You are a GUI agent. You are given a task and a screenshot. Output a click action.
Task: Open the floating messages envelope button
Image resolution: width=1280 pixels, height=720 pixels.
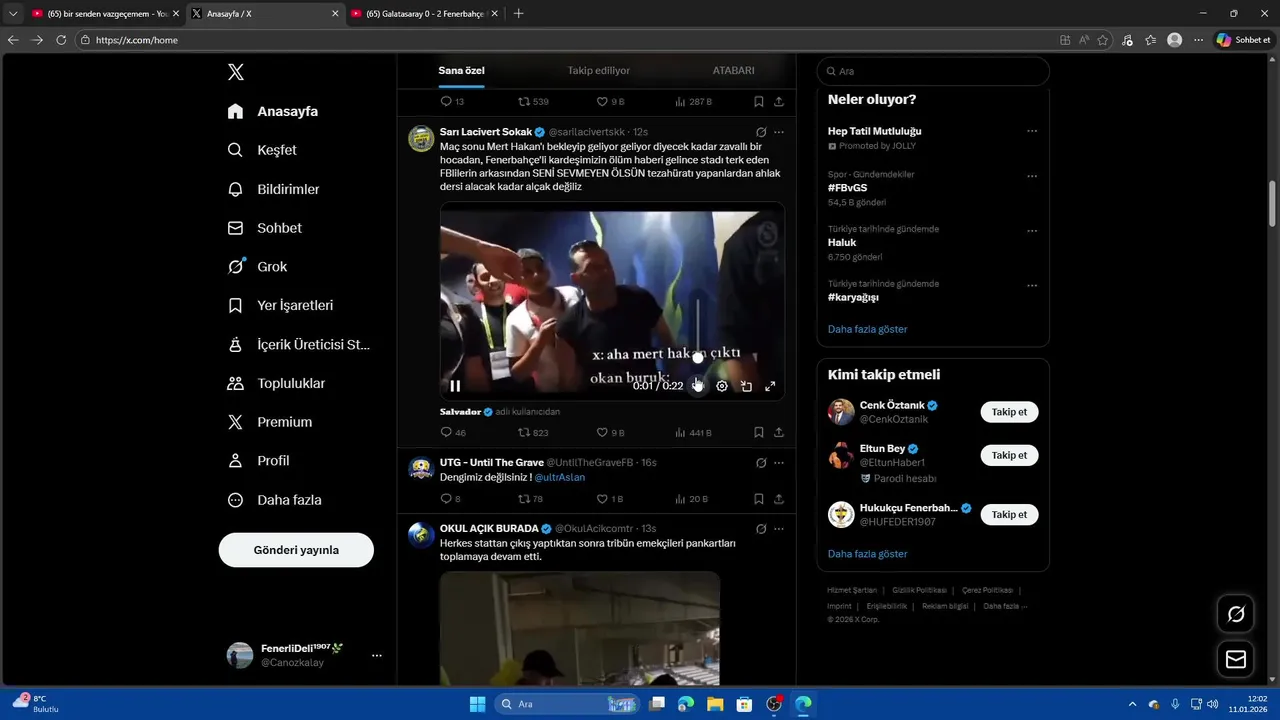1236,659
